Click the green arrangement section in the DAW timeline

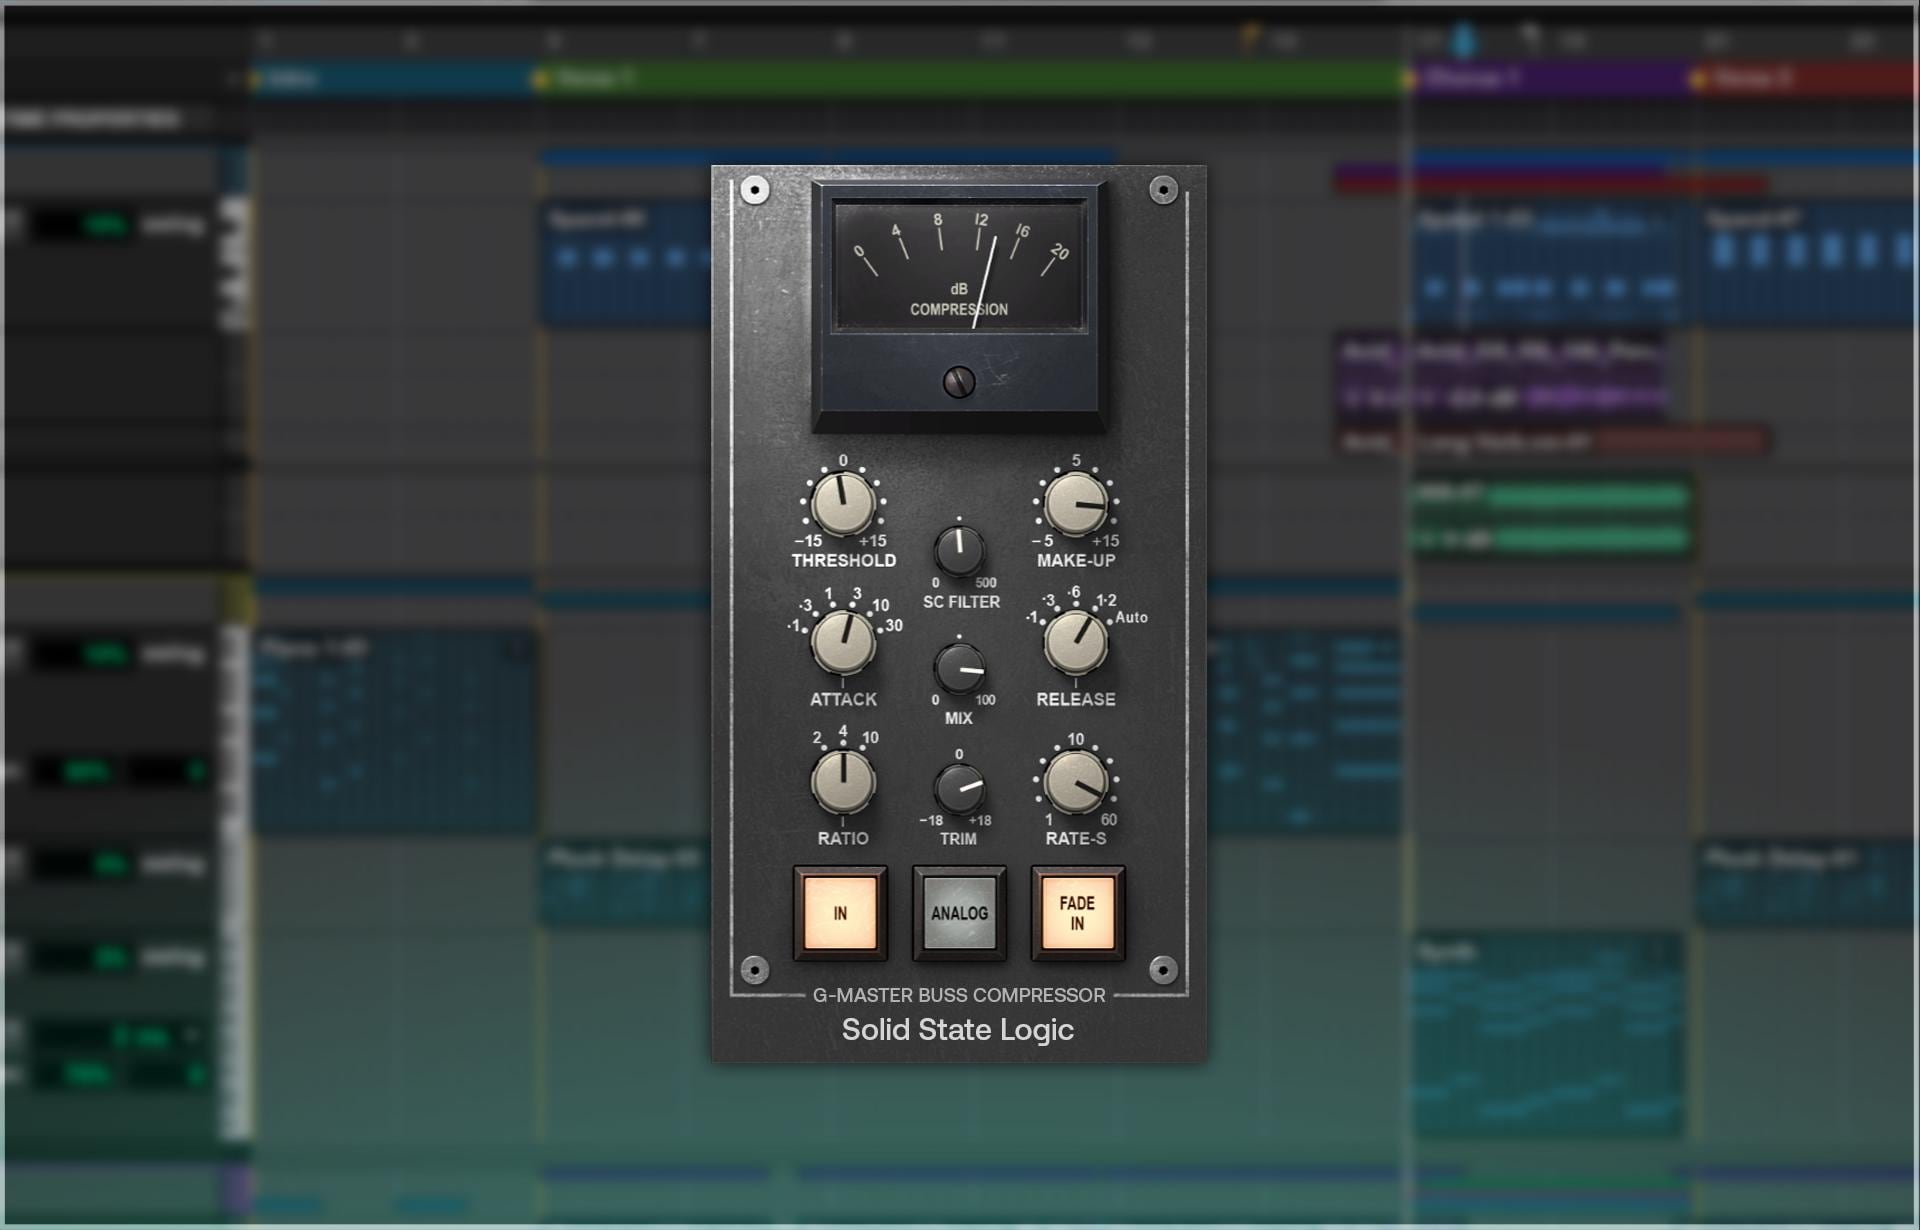972,78
